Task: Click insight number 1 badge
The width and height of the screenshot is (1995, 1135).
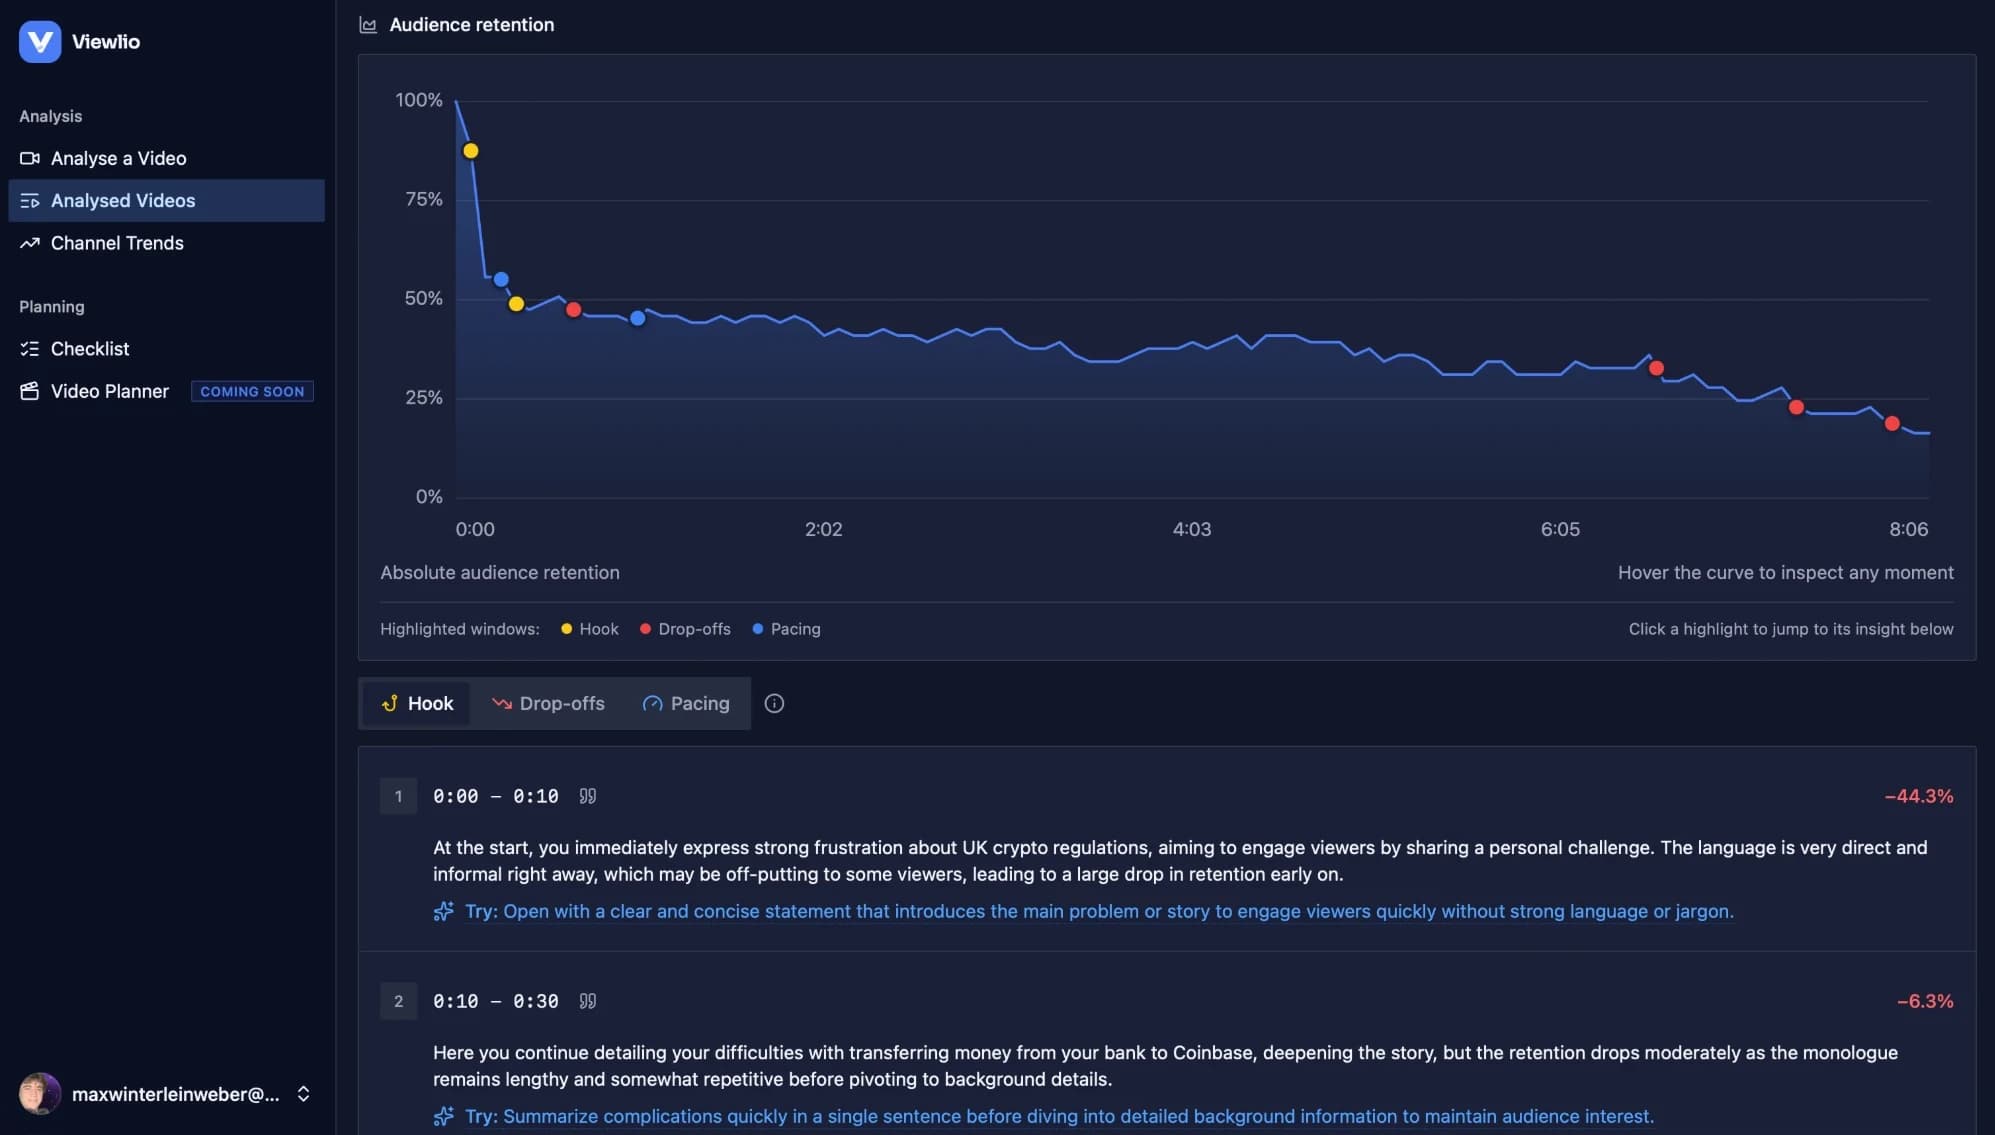Action: coord(398,796)
